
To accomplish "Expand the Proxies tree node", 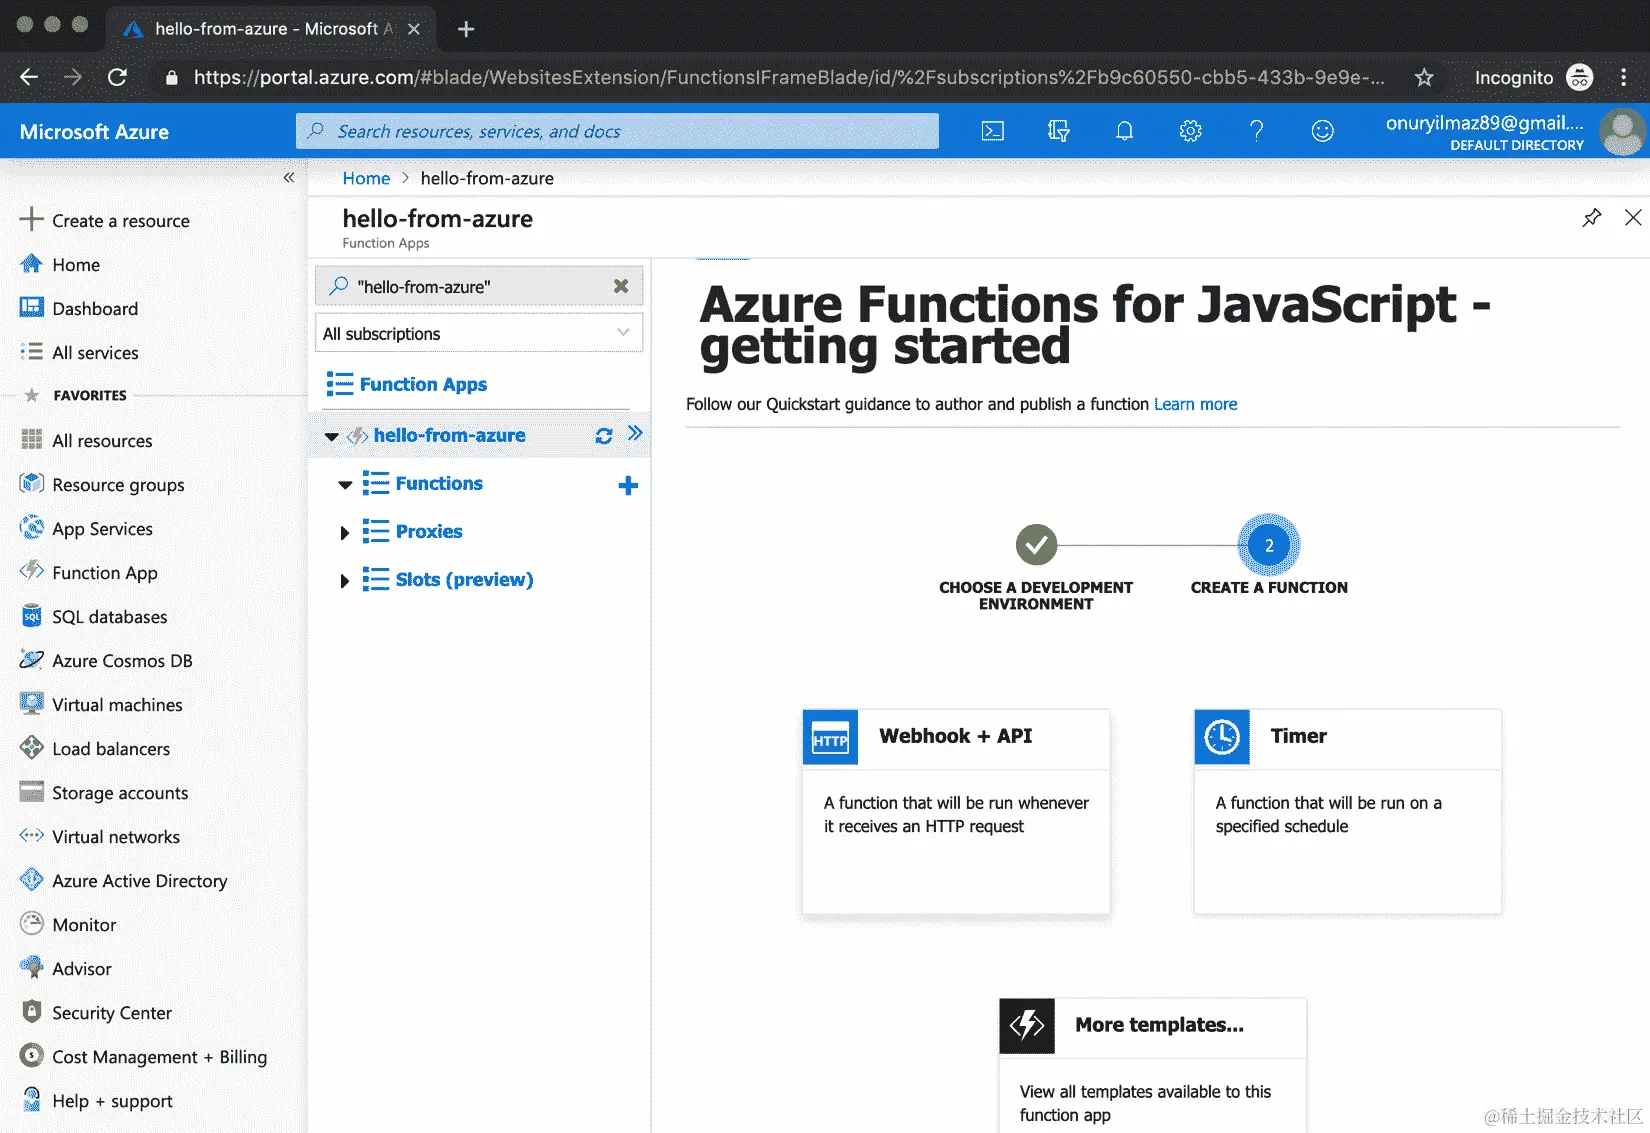I will click(344, 533).
